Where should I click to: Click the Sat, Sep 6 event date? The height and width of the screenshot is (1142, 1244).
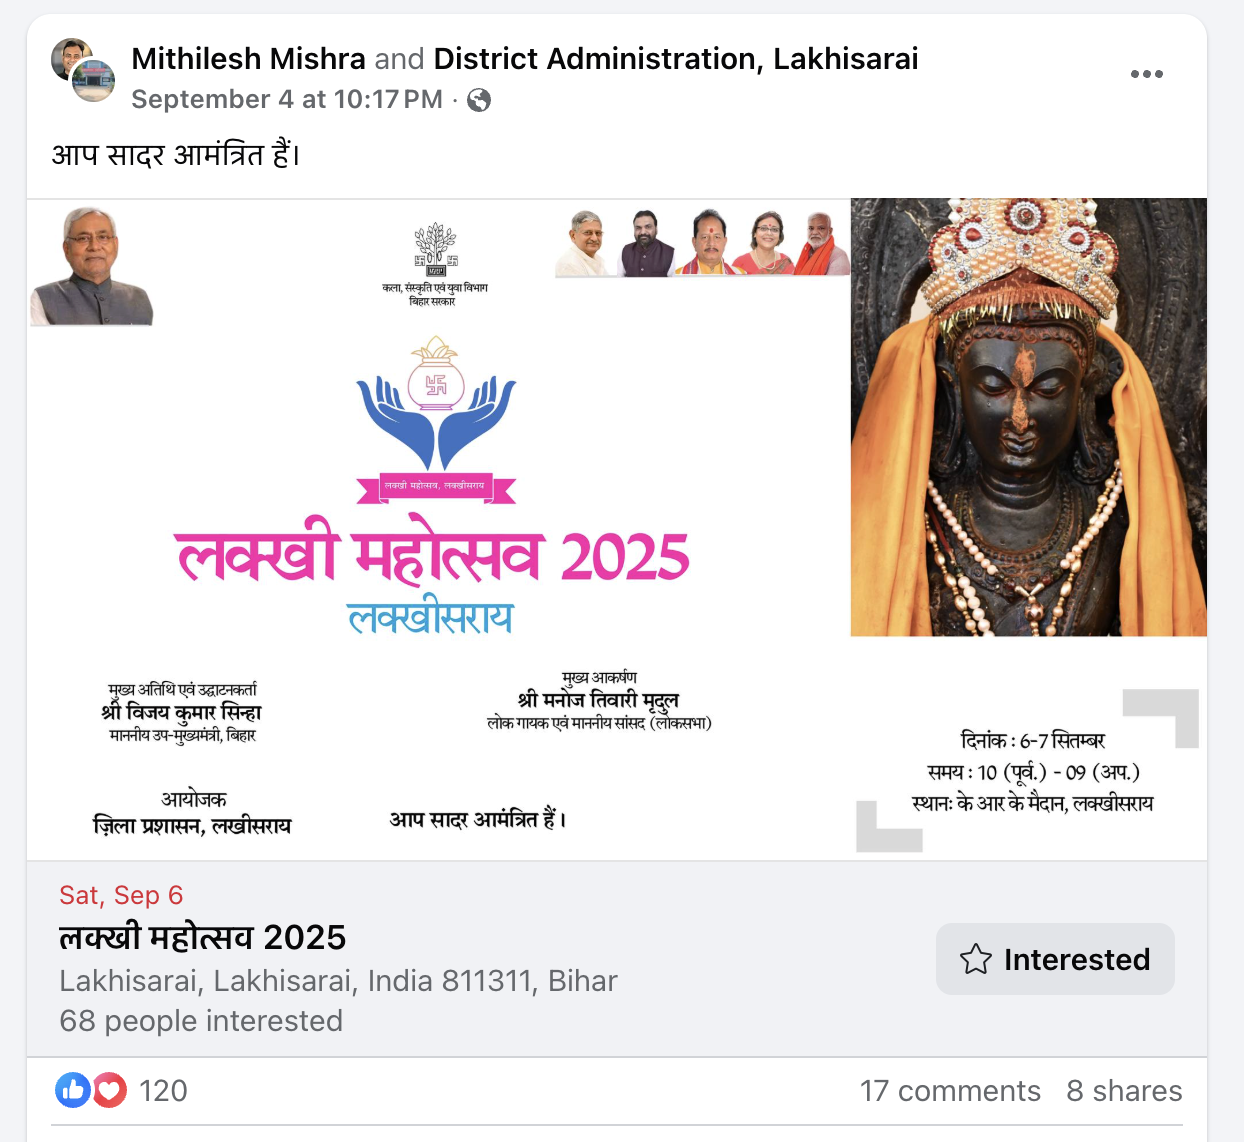coord(121,895)
